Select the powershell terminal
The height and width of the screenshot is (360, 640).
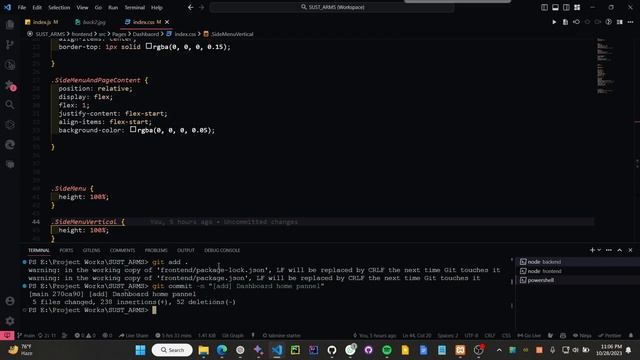point(578,280)
